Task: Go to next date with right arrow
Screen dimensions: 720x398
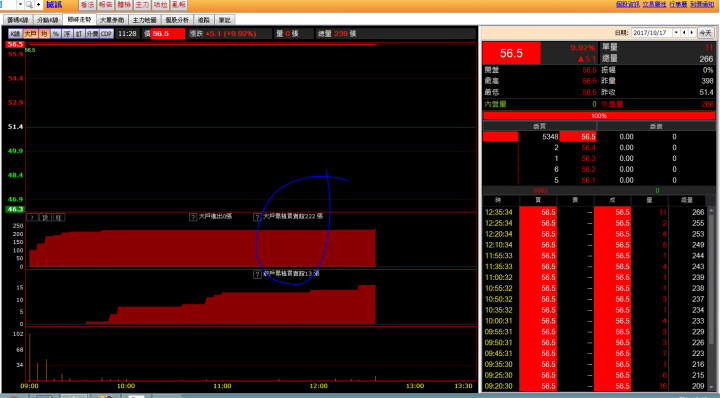Action: tap(692, 33)
